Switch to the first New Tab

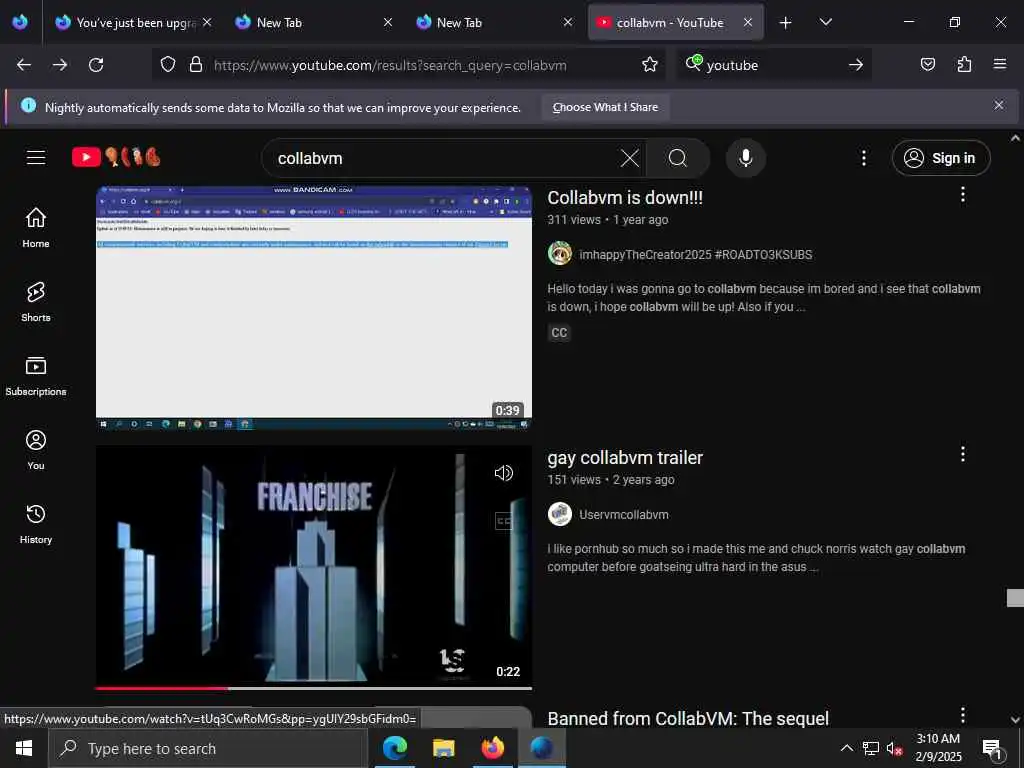point(313,22)
